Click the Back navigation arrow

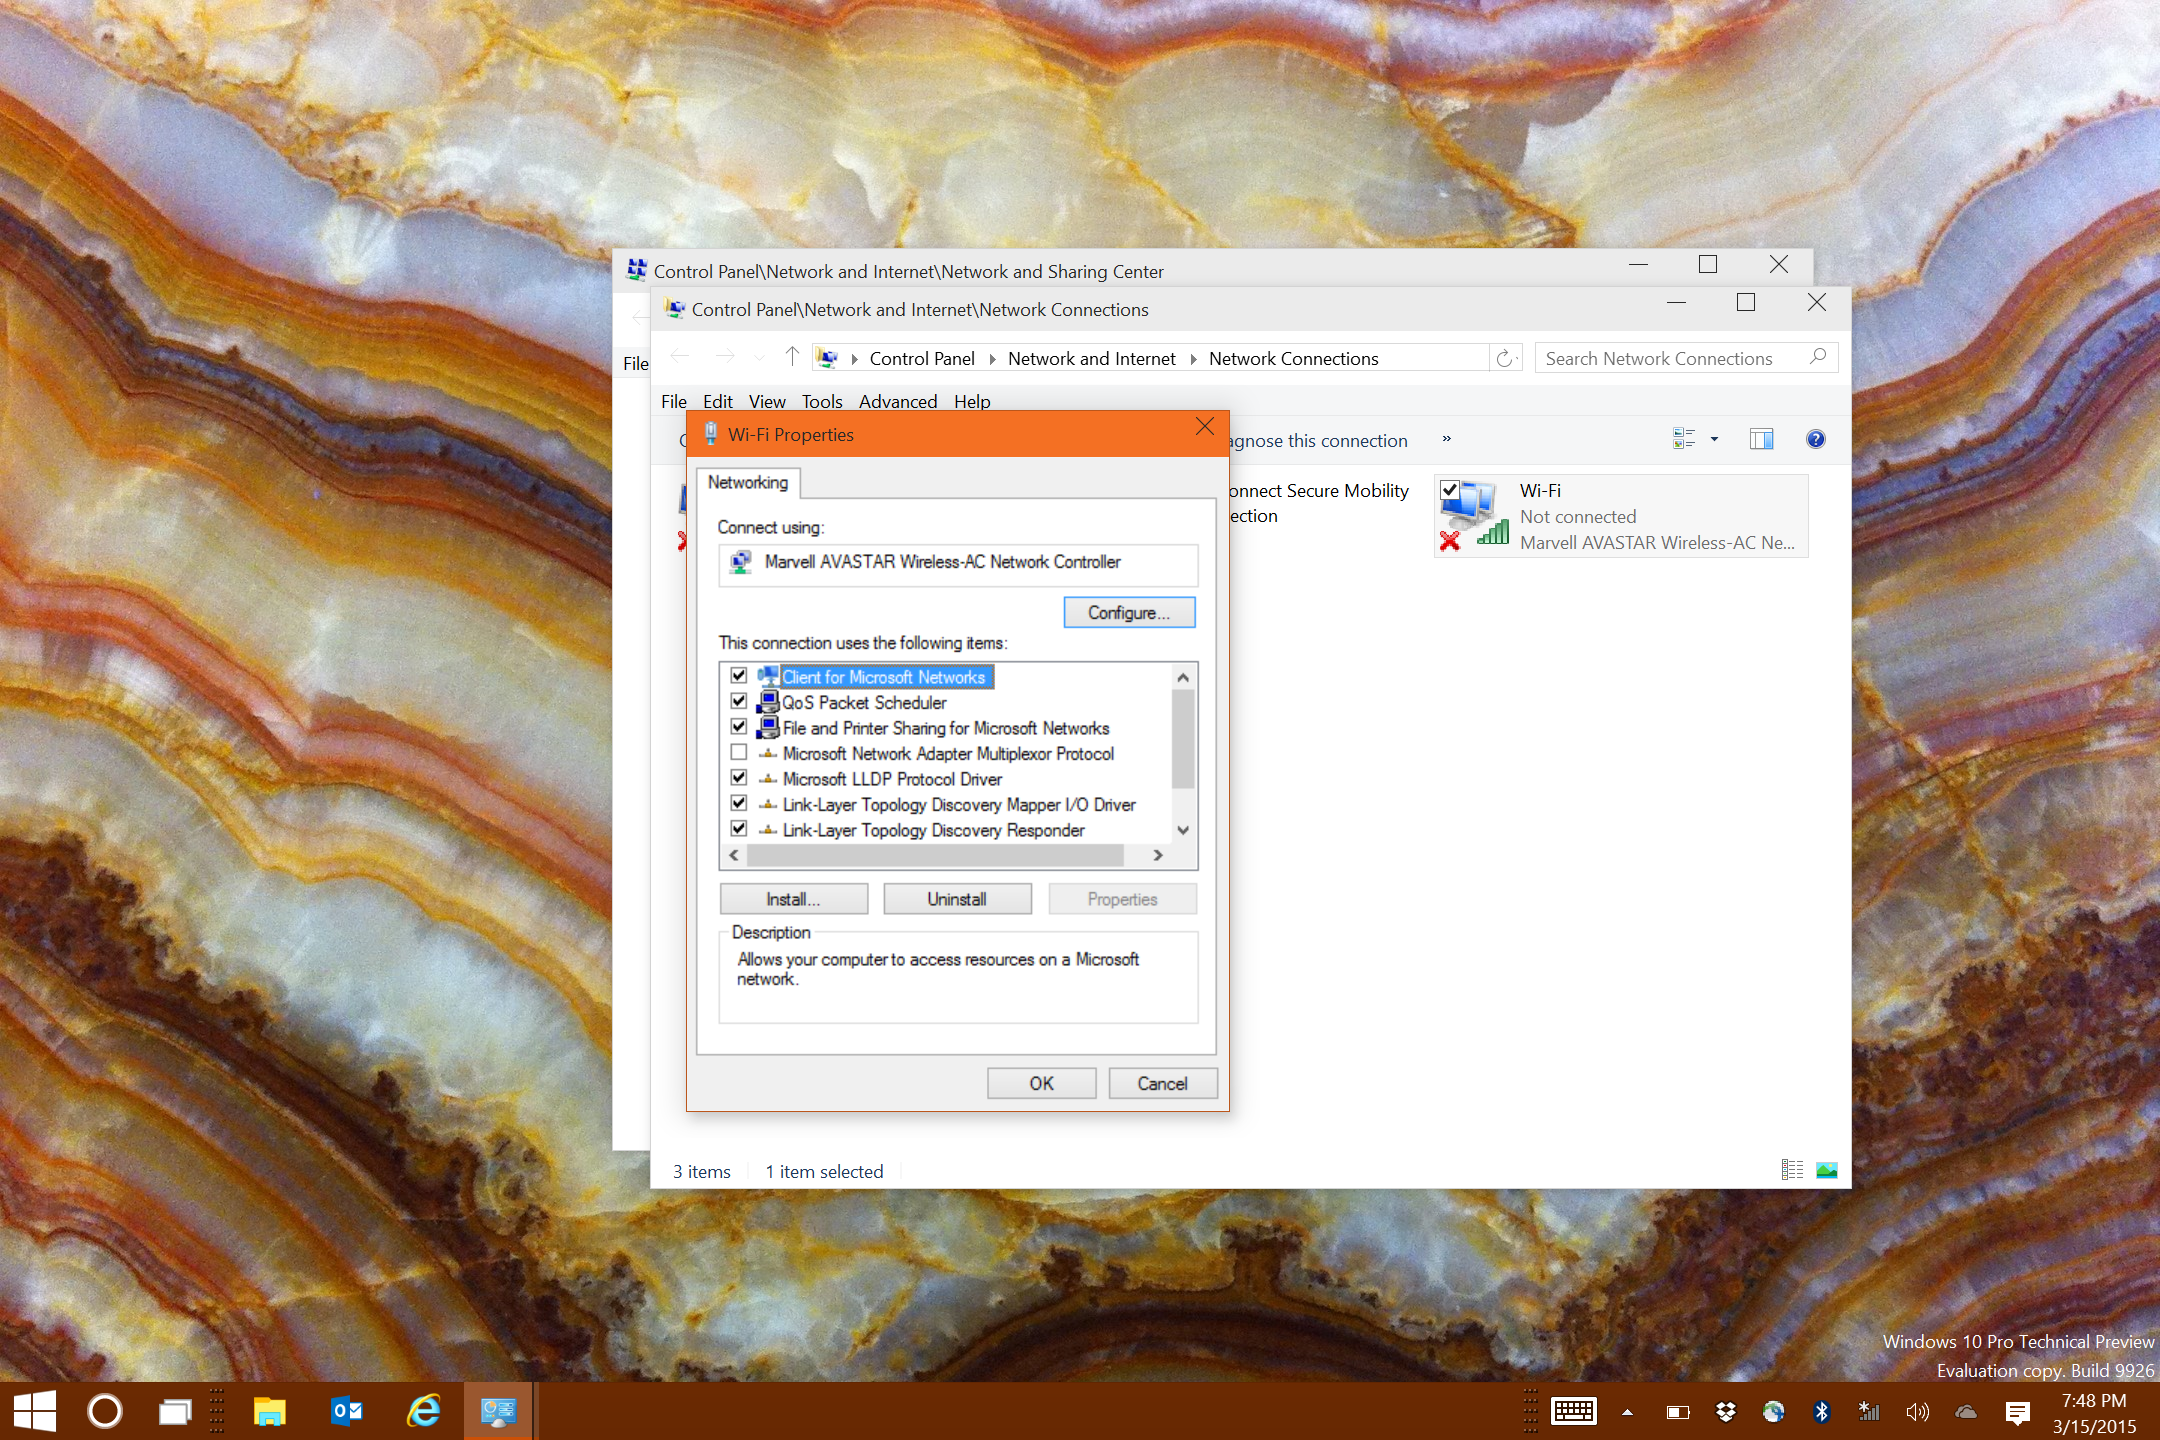(x=680, y=356)
